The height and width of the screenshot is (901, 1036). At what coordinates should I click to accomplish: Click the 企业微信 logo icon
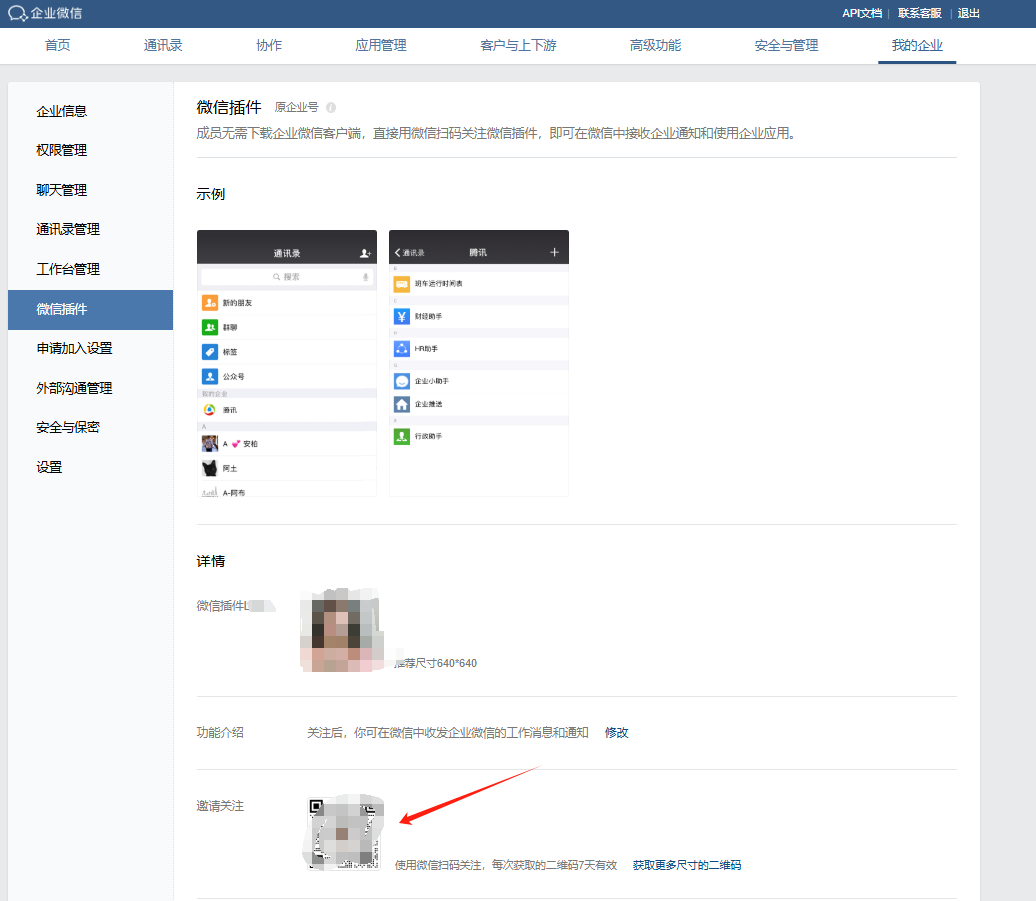(x=17, y=13)
